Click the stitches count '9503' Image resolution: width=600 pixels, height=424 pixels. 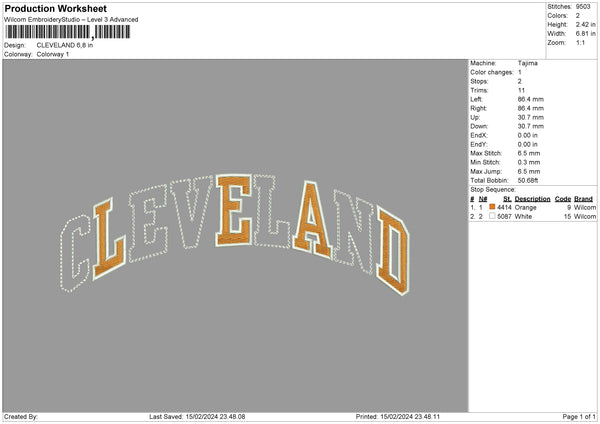click(583, 7)
